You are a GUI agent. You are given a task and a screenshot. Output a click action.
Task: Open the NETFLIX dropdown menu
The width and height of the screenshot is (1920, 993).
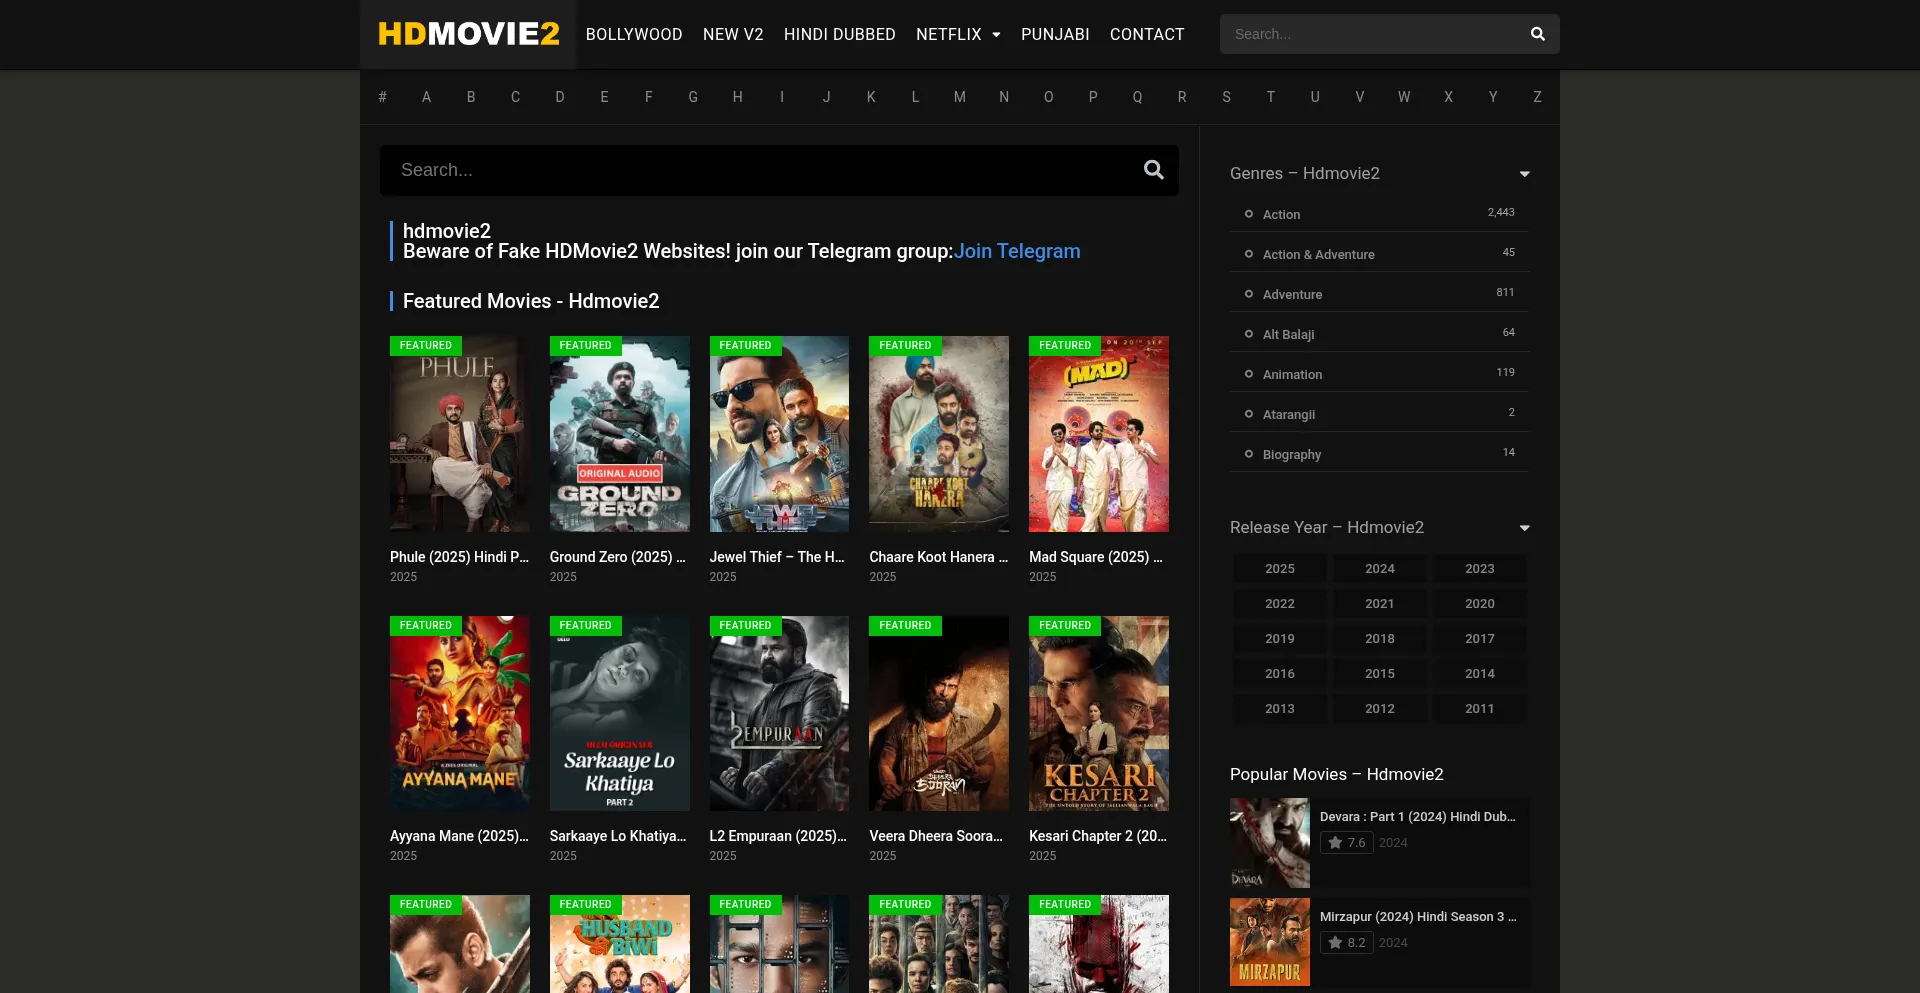957,34
